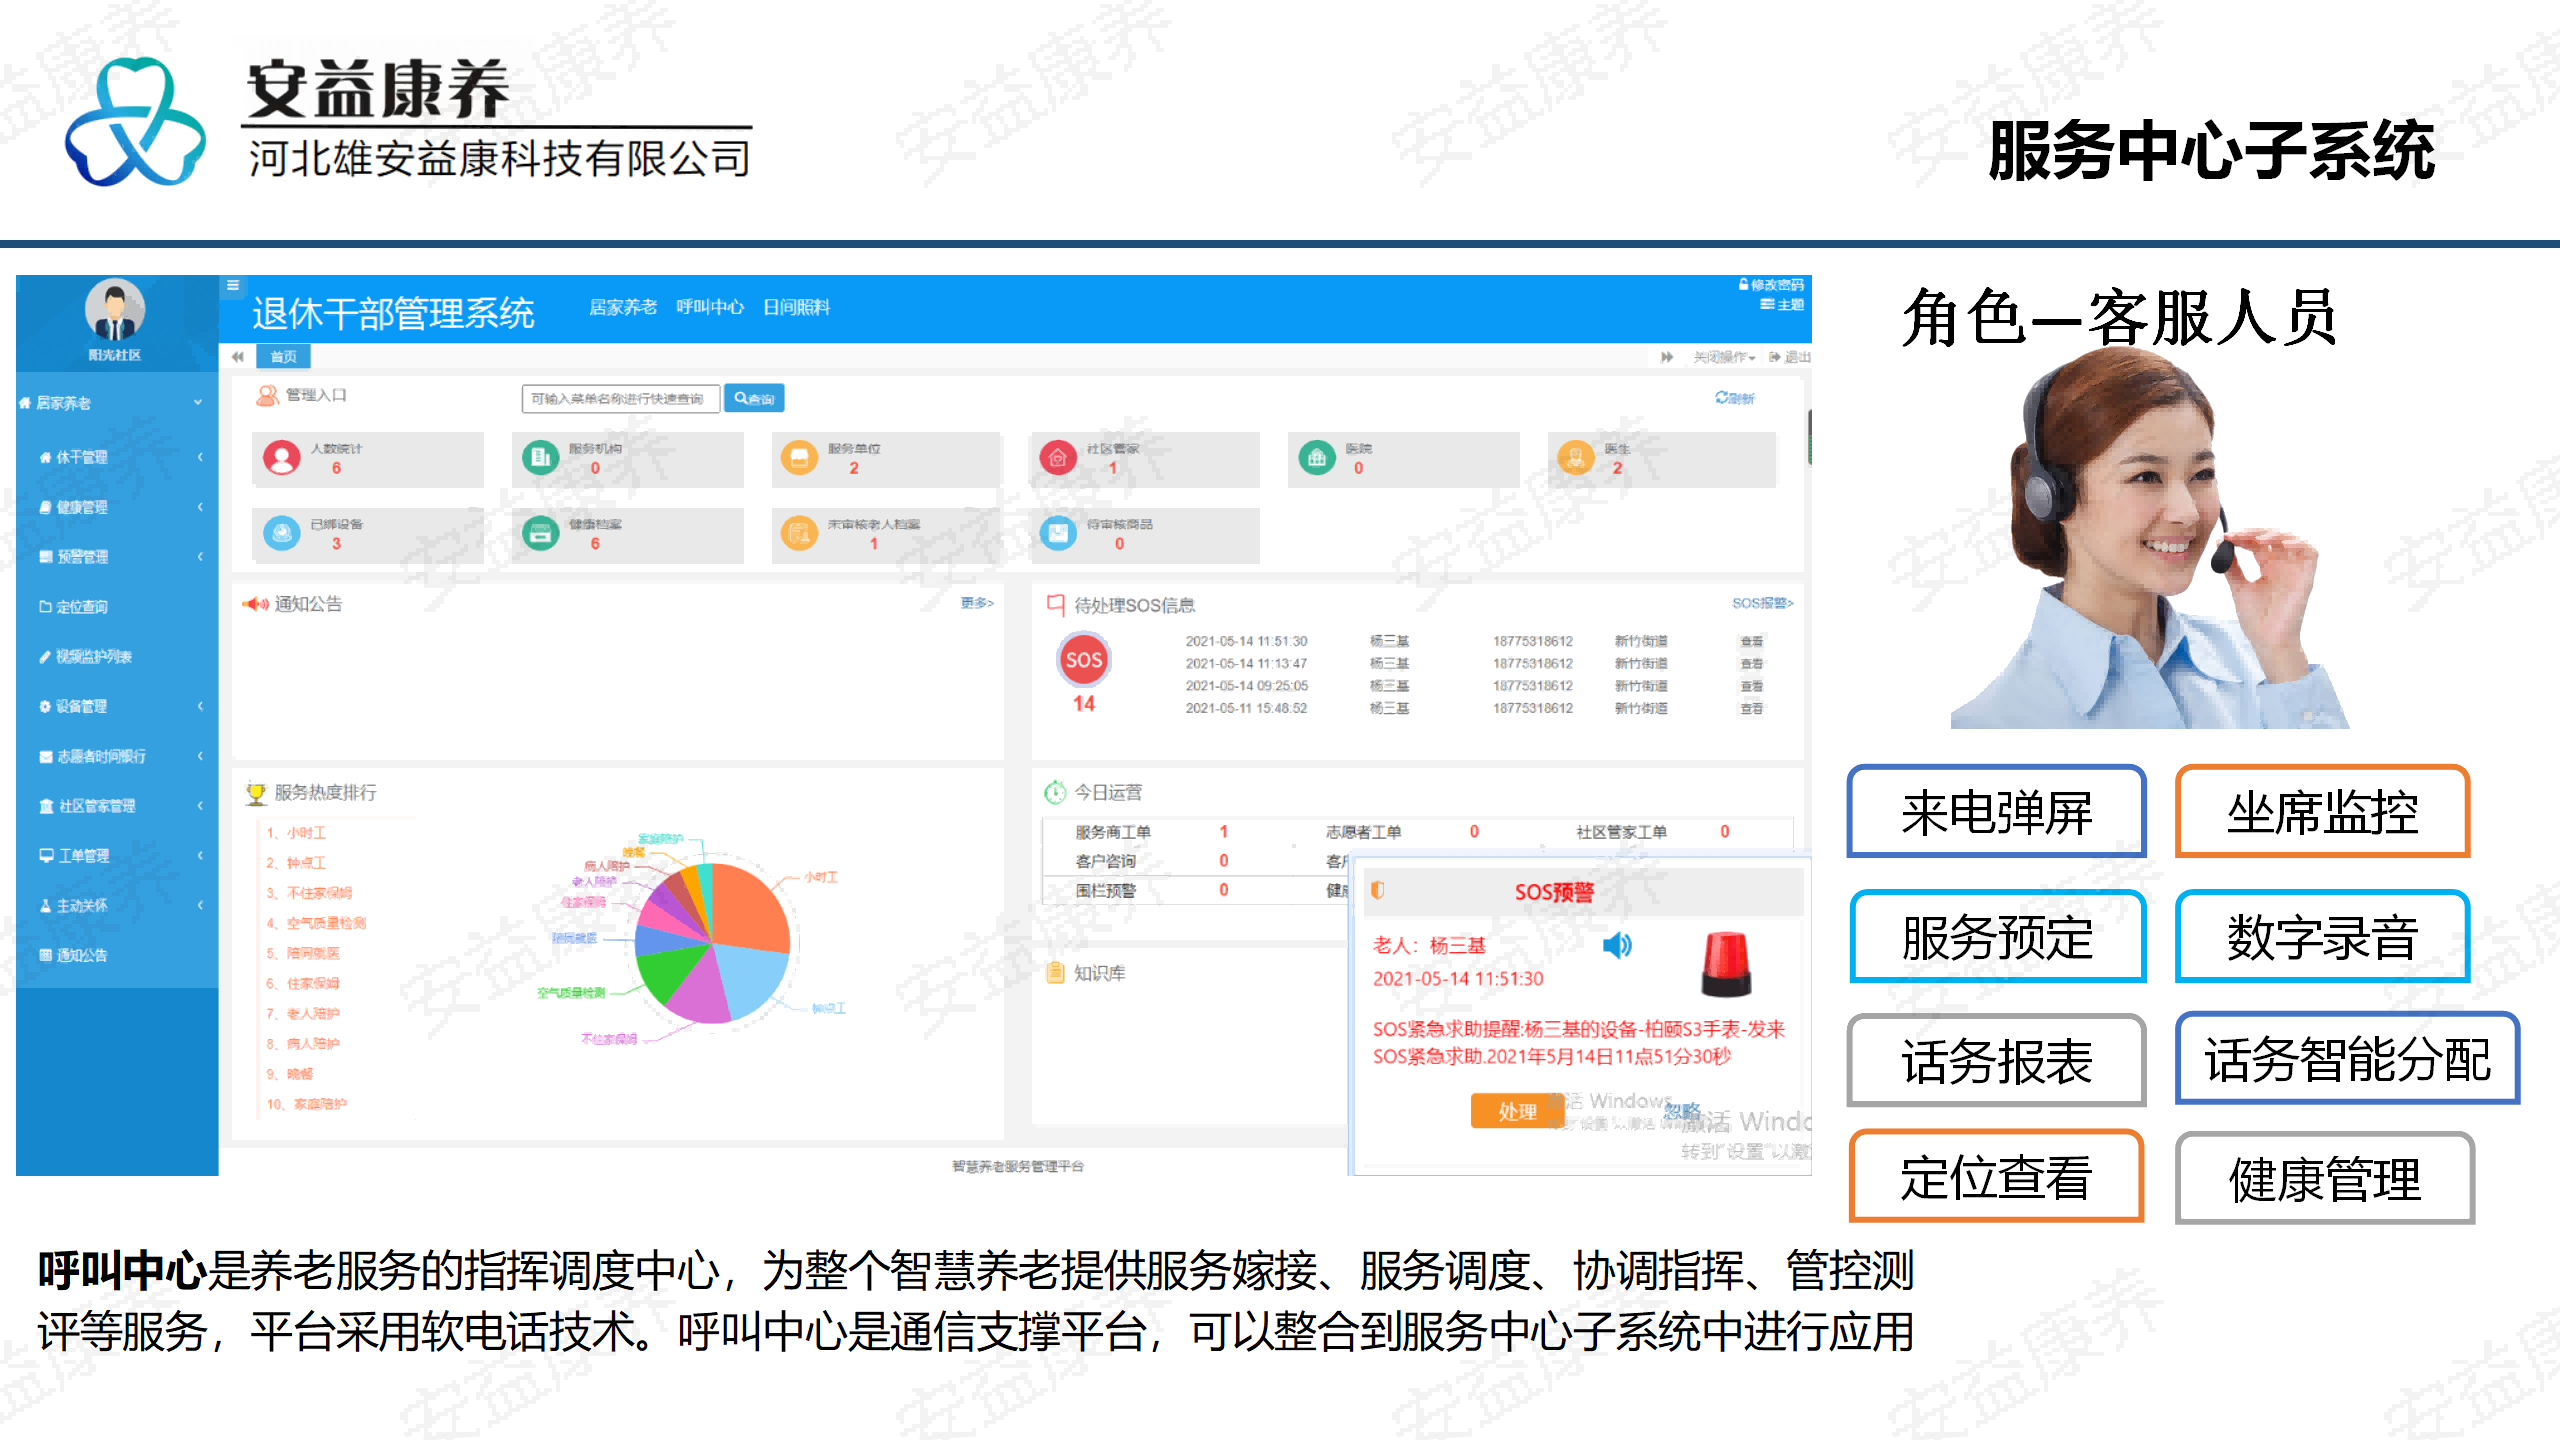Click the 忽略 button in SOS预警
2560x1440 pixels.
coord(1683,1111)
